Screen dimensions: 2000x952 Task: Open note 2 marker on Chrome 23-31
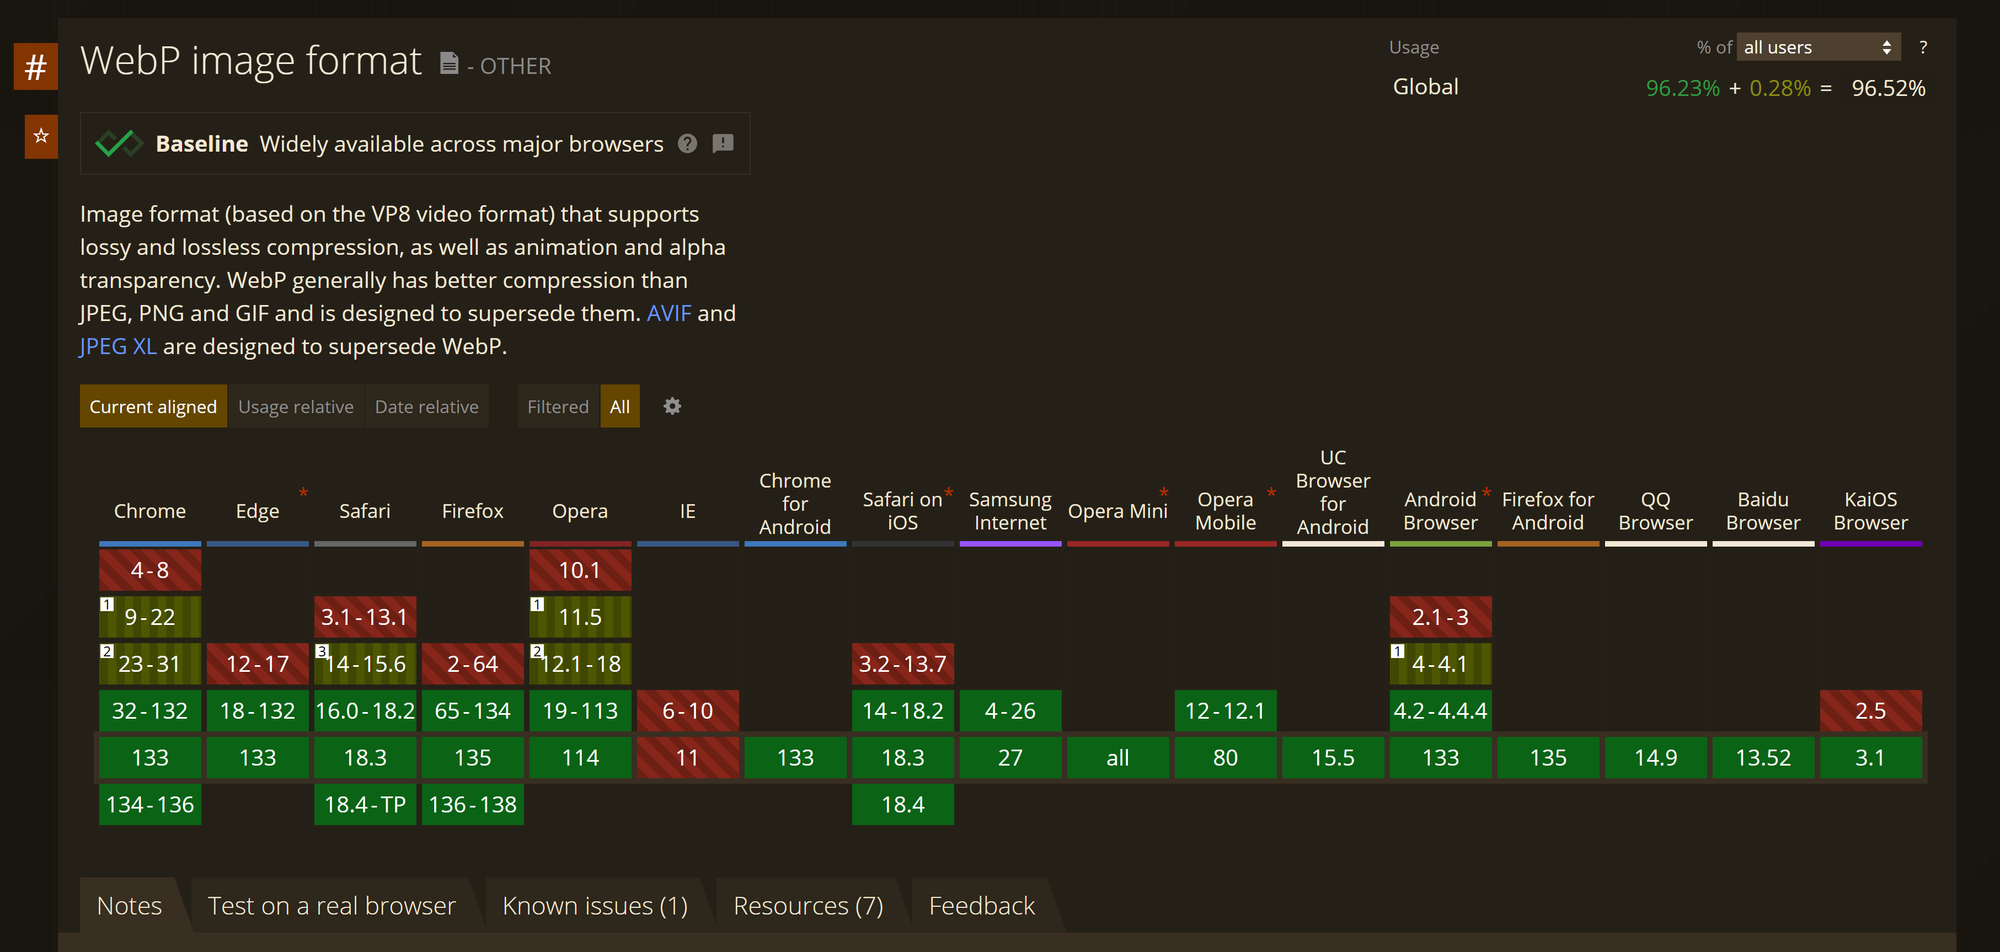pos(107,651)
